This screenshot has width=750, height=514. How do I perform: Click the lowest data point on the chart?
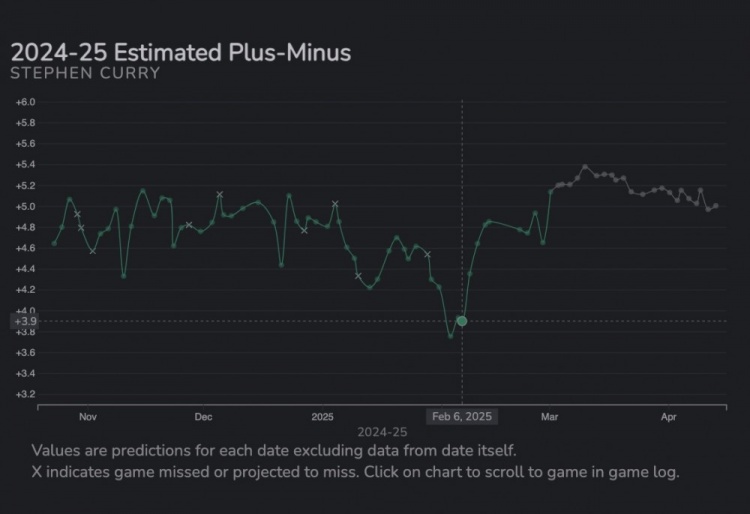451,336
